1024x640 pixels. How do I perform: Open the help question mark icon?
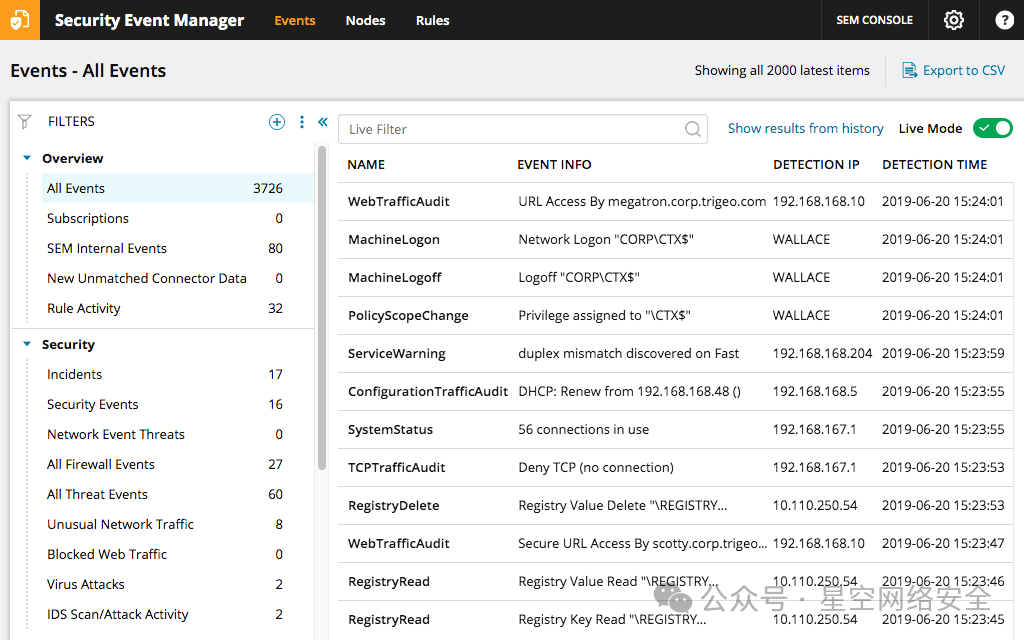pos(1004,20)
